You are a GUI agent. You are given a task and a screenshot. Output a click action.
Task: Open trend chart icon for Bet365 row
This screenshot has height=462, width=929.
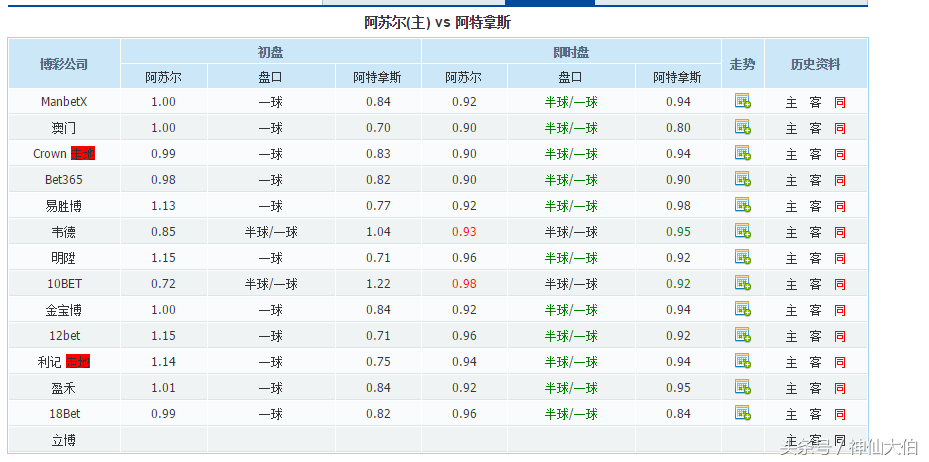pyautogui.click(x=742, y=179)
